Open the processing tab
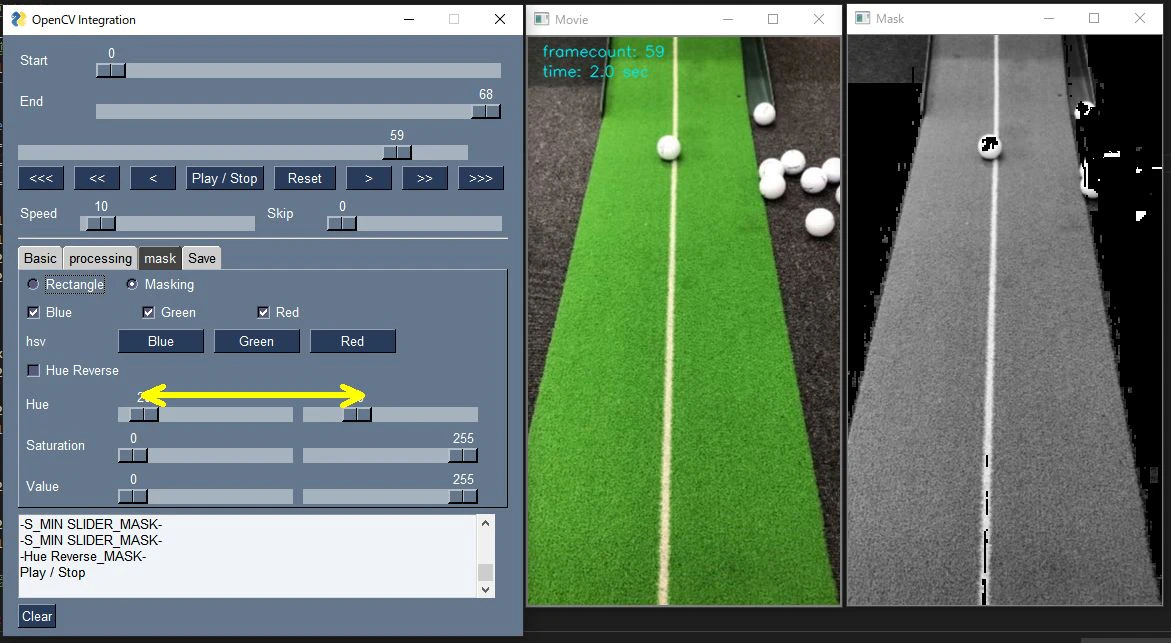This screenshot has width=1171, height=643. click(x=100, y=258)
